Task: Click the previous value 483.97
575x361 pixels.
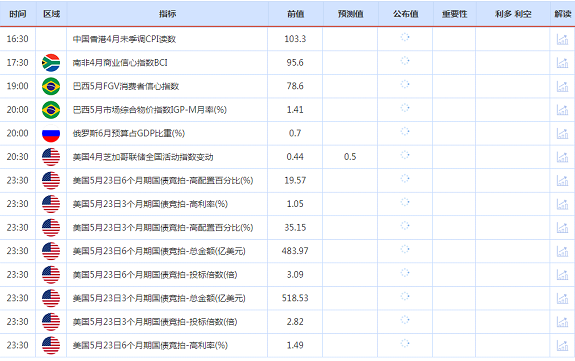Action: coord(295,251)
